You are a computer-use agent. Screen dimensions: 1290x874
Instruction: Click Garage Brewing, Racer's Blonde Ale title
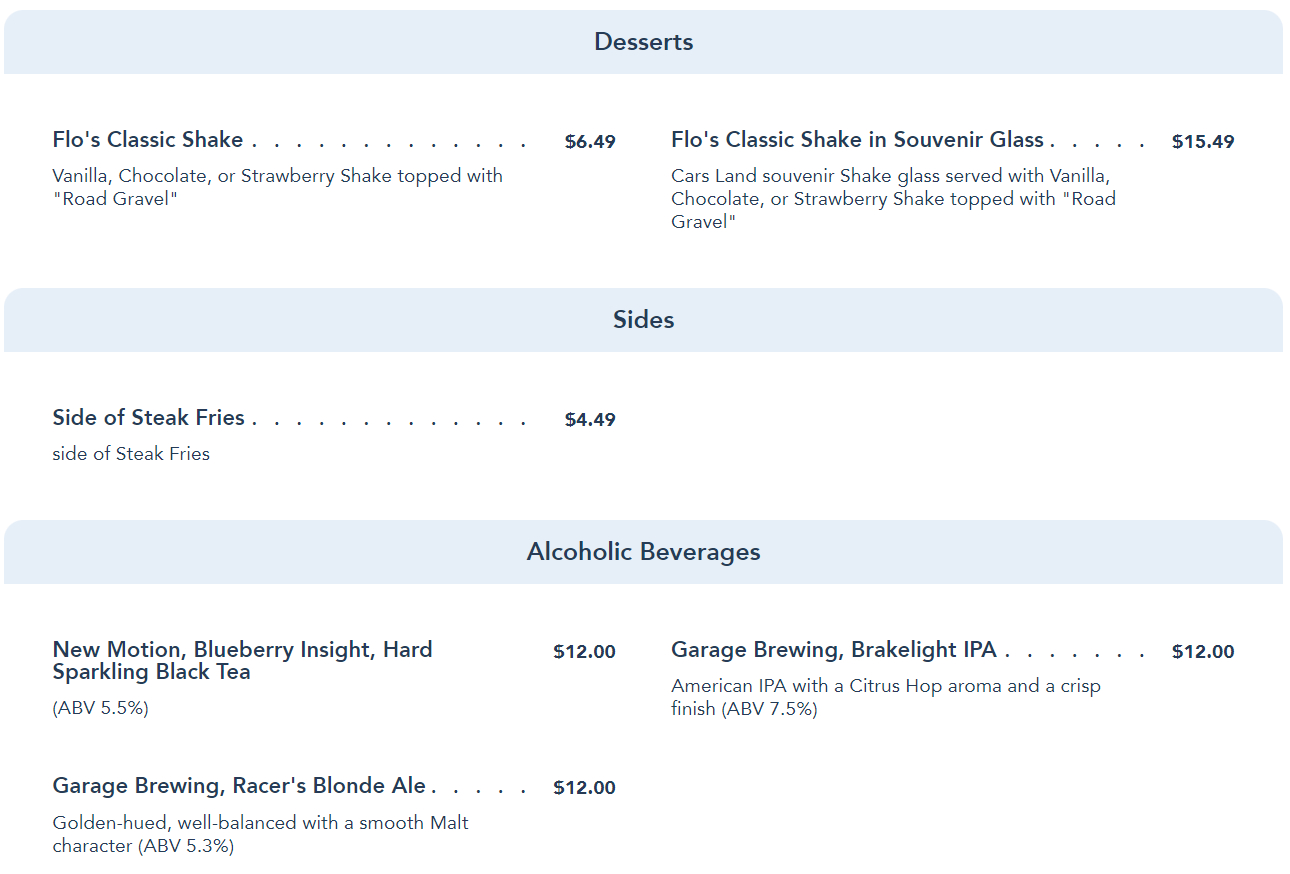tap(239, 786)
